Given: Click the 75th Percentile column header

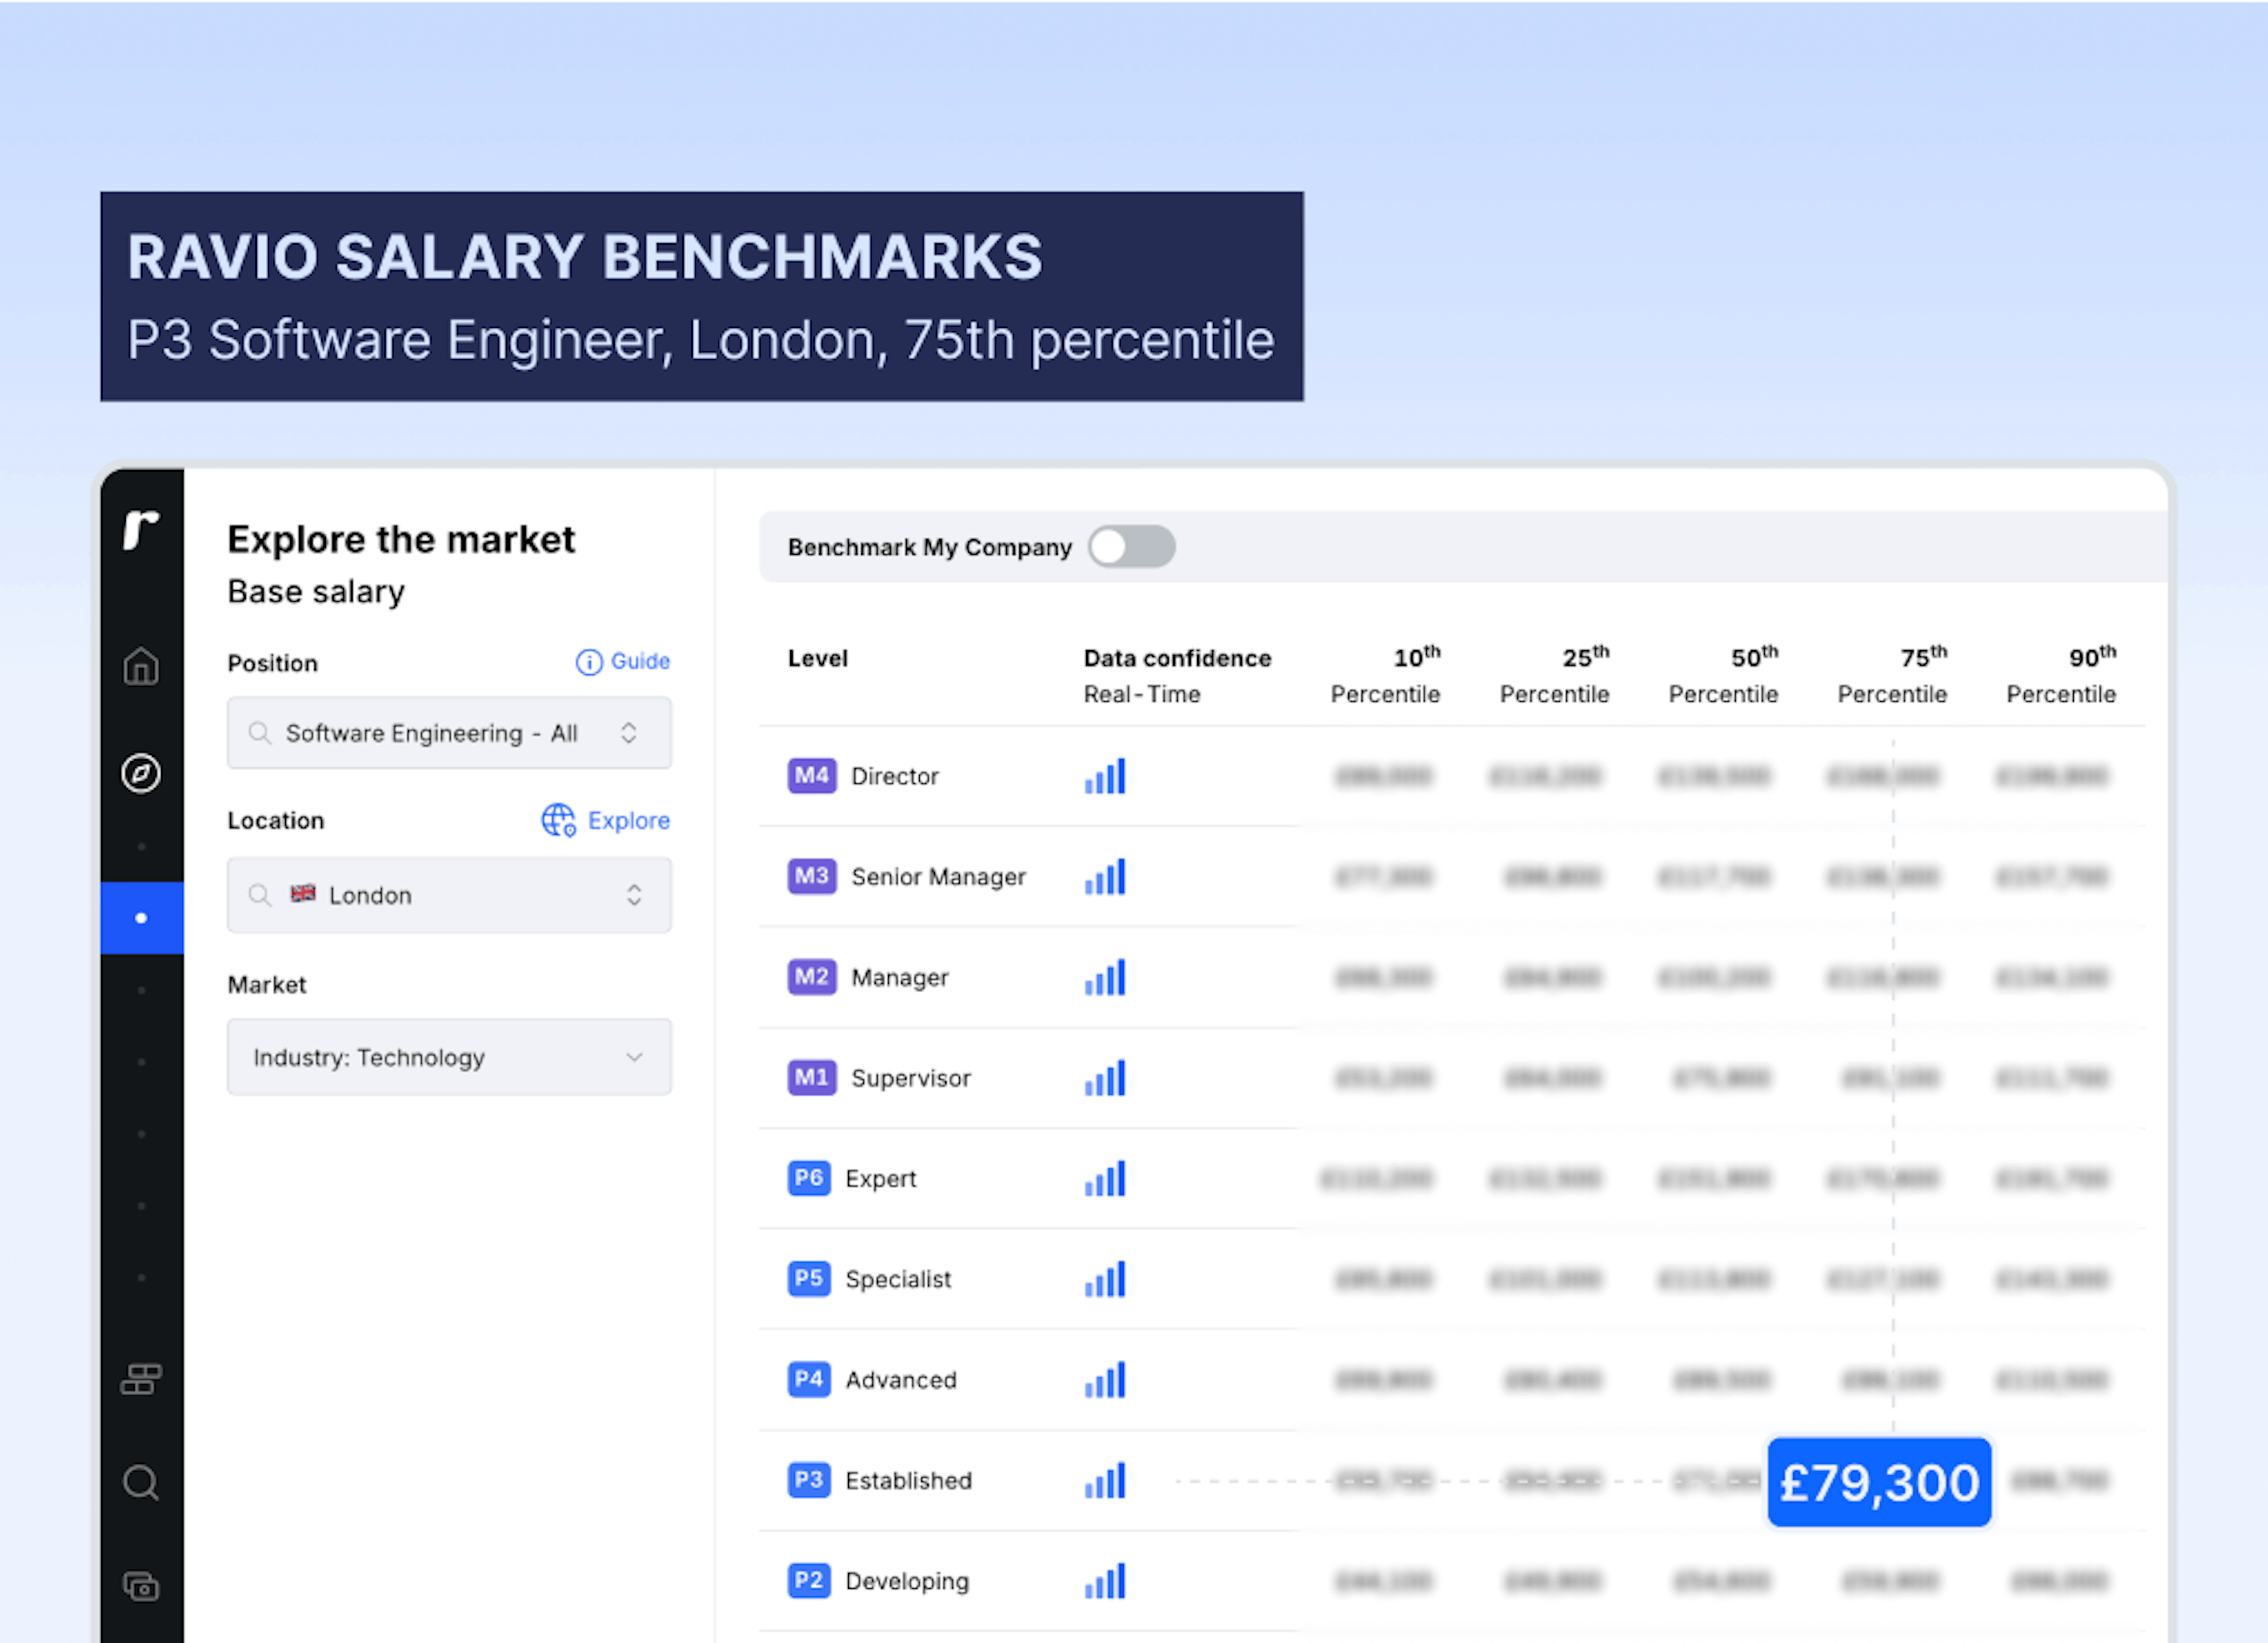Looking at the screenshot, I should [1891, 675].
